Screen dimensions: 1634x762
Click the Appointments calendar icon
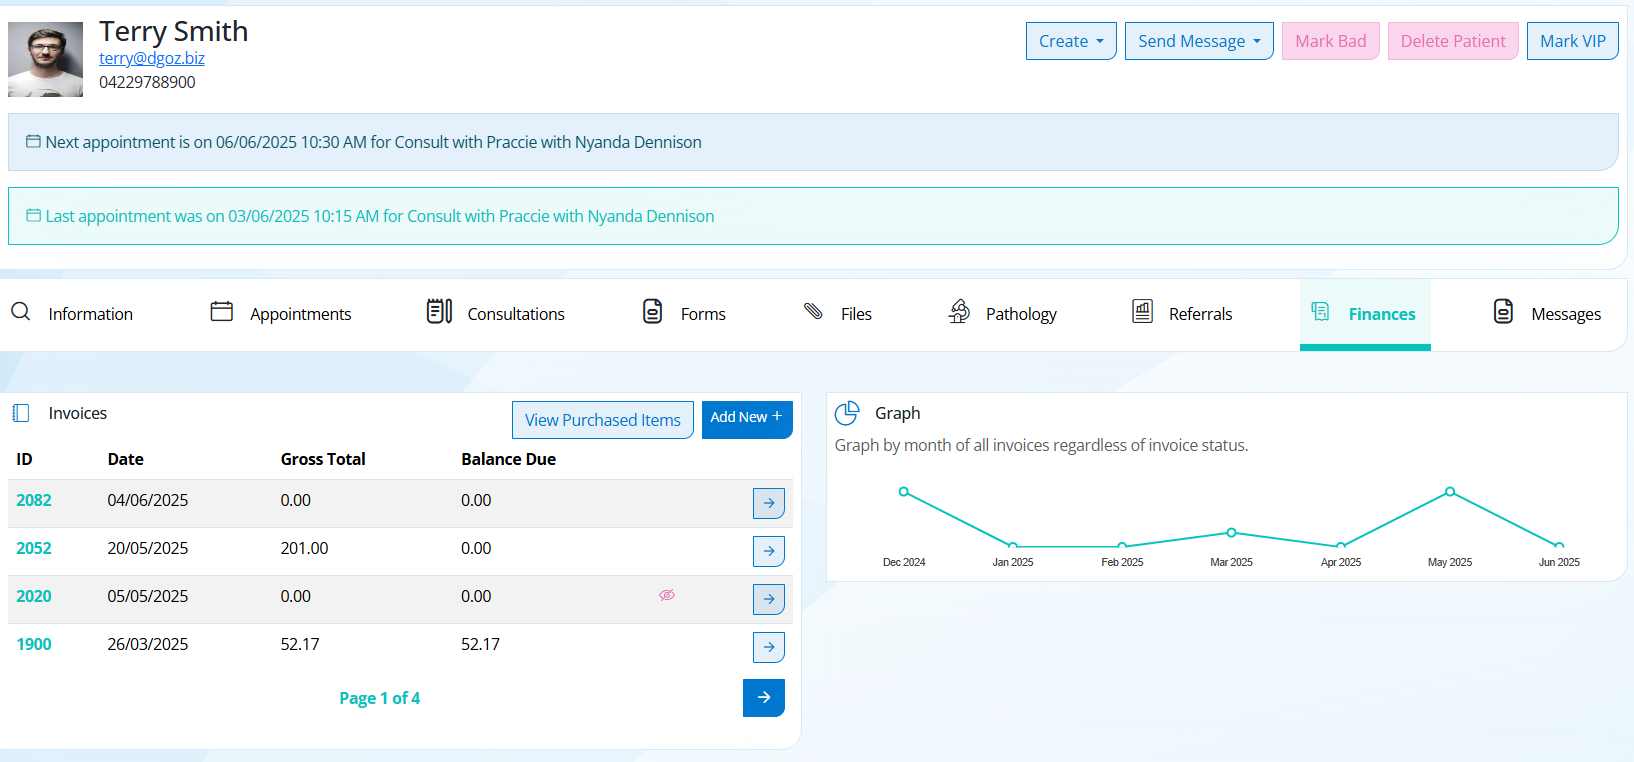(222, 312)
